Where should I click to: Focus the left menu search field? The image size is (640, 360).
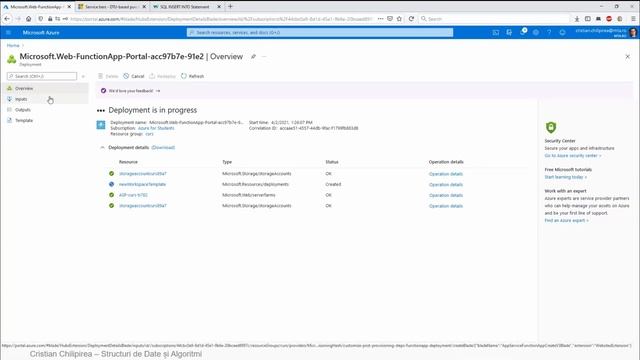click(42, 76)
